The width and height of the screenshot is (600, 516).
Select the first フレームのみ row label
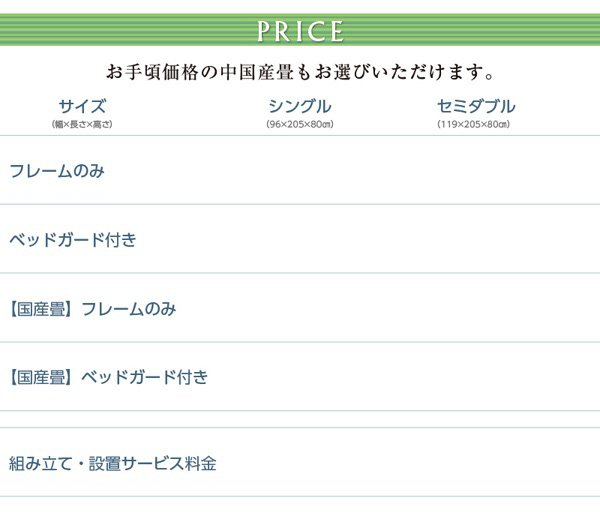[57, 171]
